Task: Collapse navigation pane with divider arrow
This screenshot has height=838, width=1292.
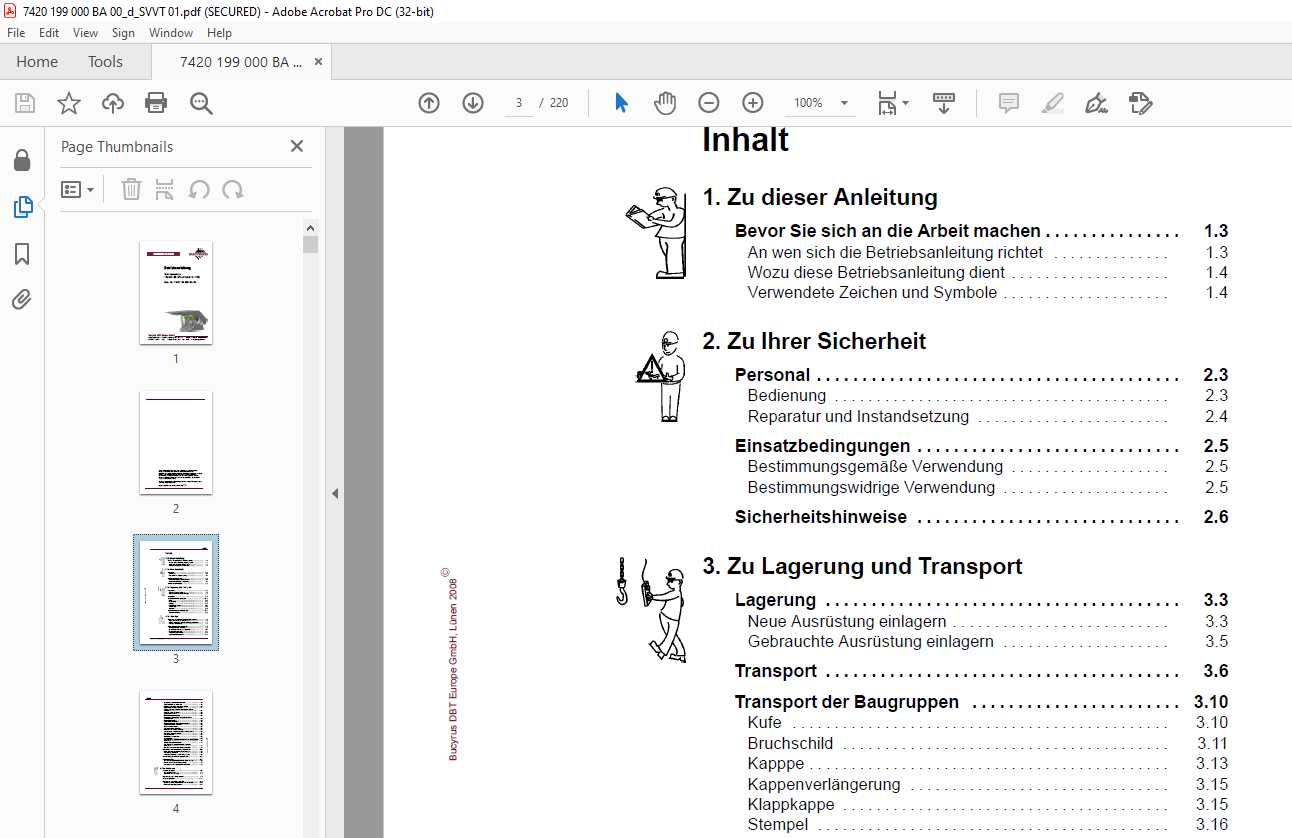Action: click(x=335, y=493)
